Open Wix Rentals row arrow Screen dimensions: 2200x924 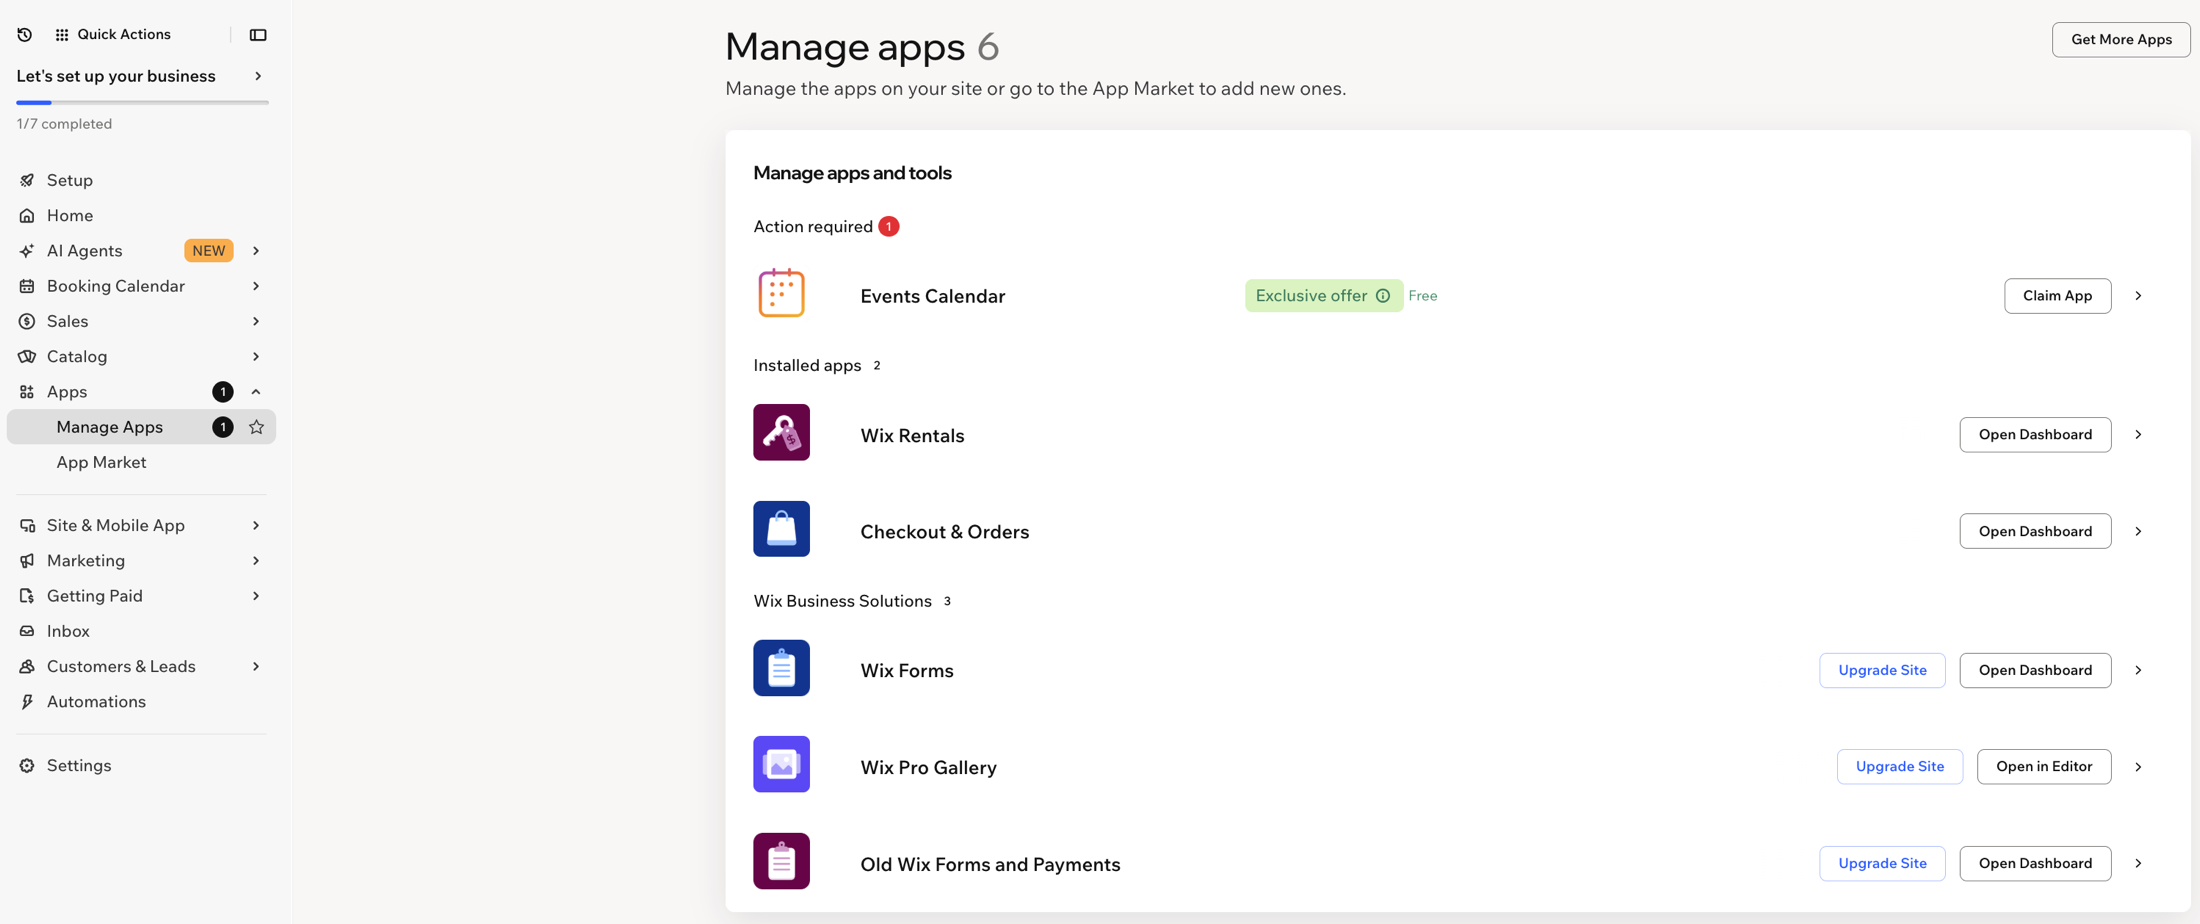point(2138,435)
